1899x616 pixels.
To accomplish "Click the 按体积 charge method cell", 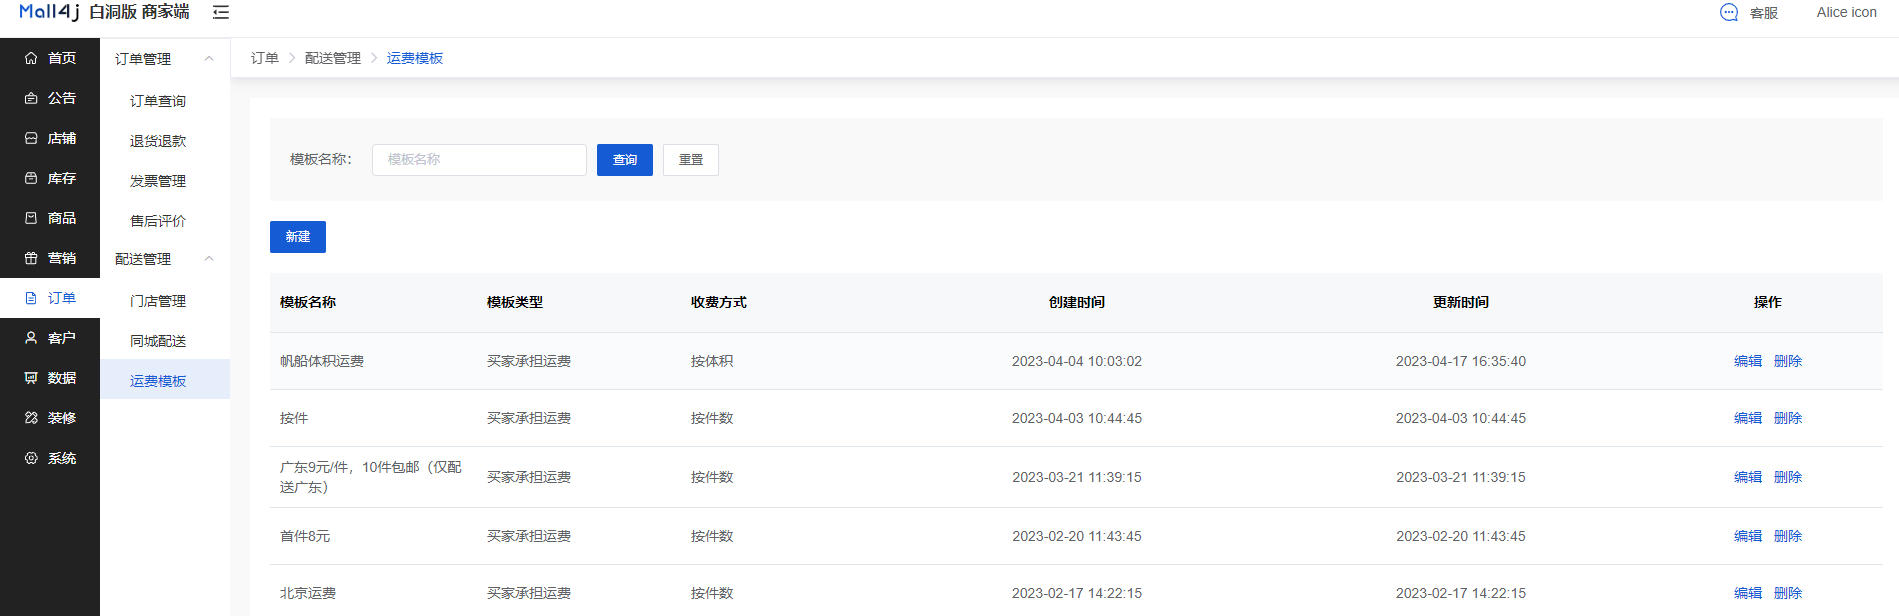I will (x=712, y=361).
